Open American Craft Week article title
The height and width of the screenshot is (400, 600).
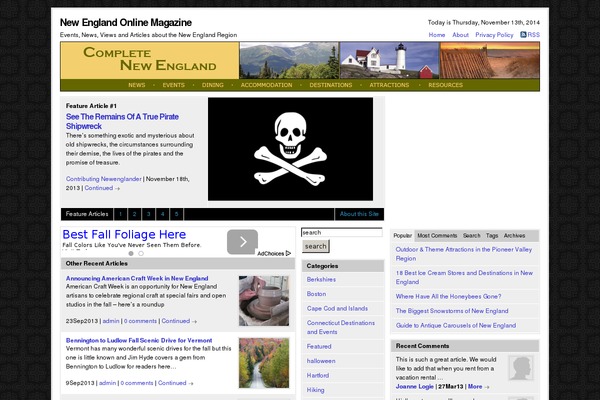pyautogui.click(x=137, y=278)
